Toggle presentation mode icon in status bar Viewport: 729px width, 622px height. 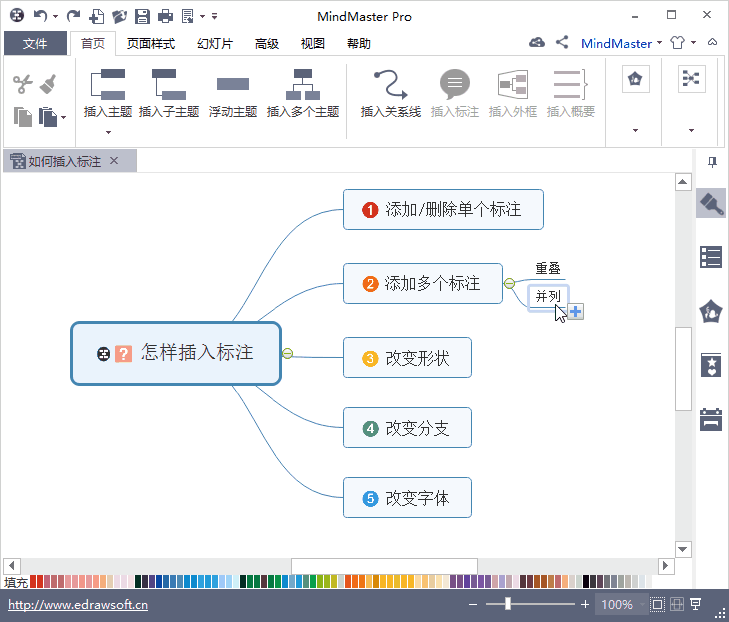(x=696, y=604)
